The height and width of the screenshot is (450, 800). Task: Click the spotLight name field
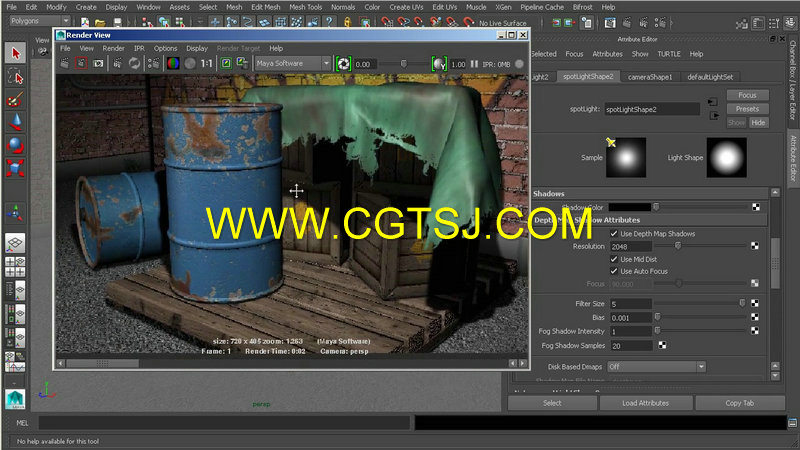652,109
